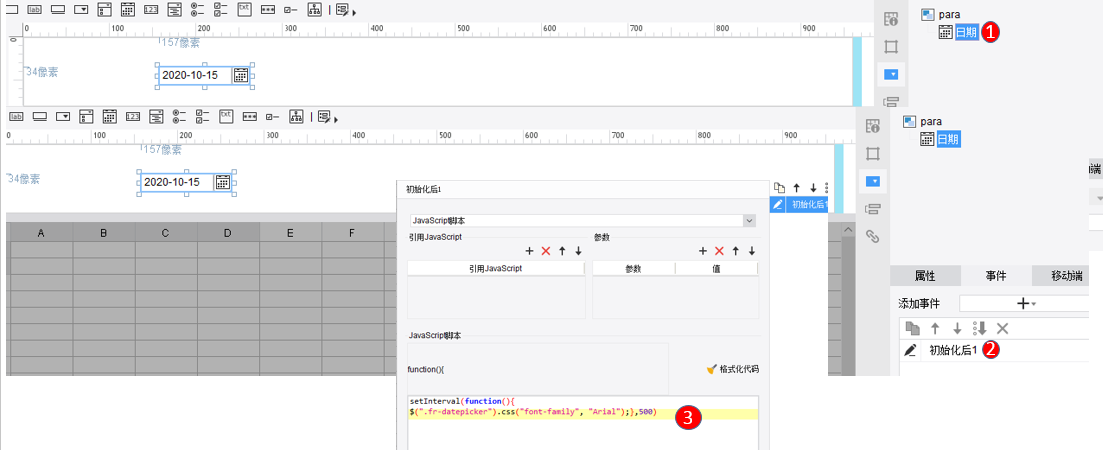Switch to the 属性 tab
Screen dimensions: 1106x450
pyautogui.click(x=925, y=276)
